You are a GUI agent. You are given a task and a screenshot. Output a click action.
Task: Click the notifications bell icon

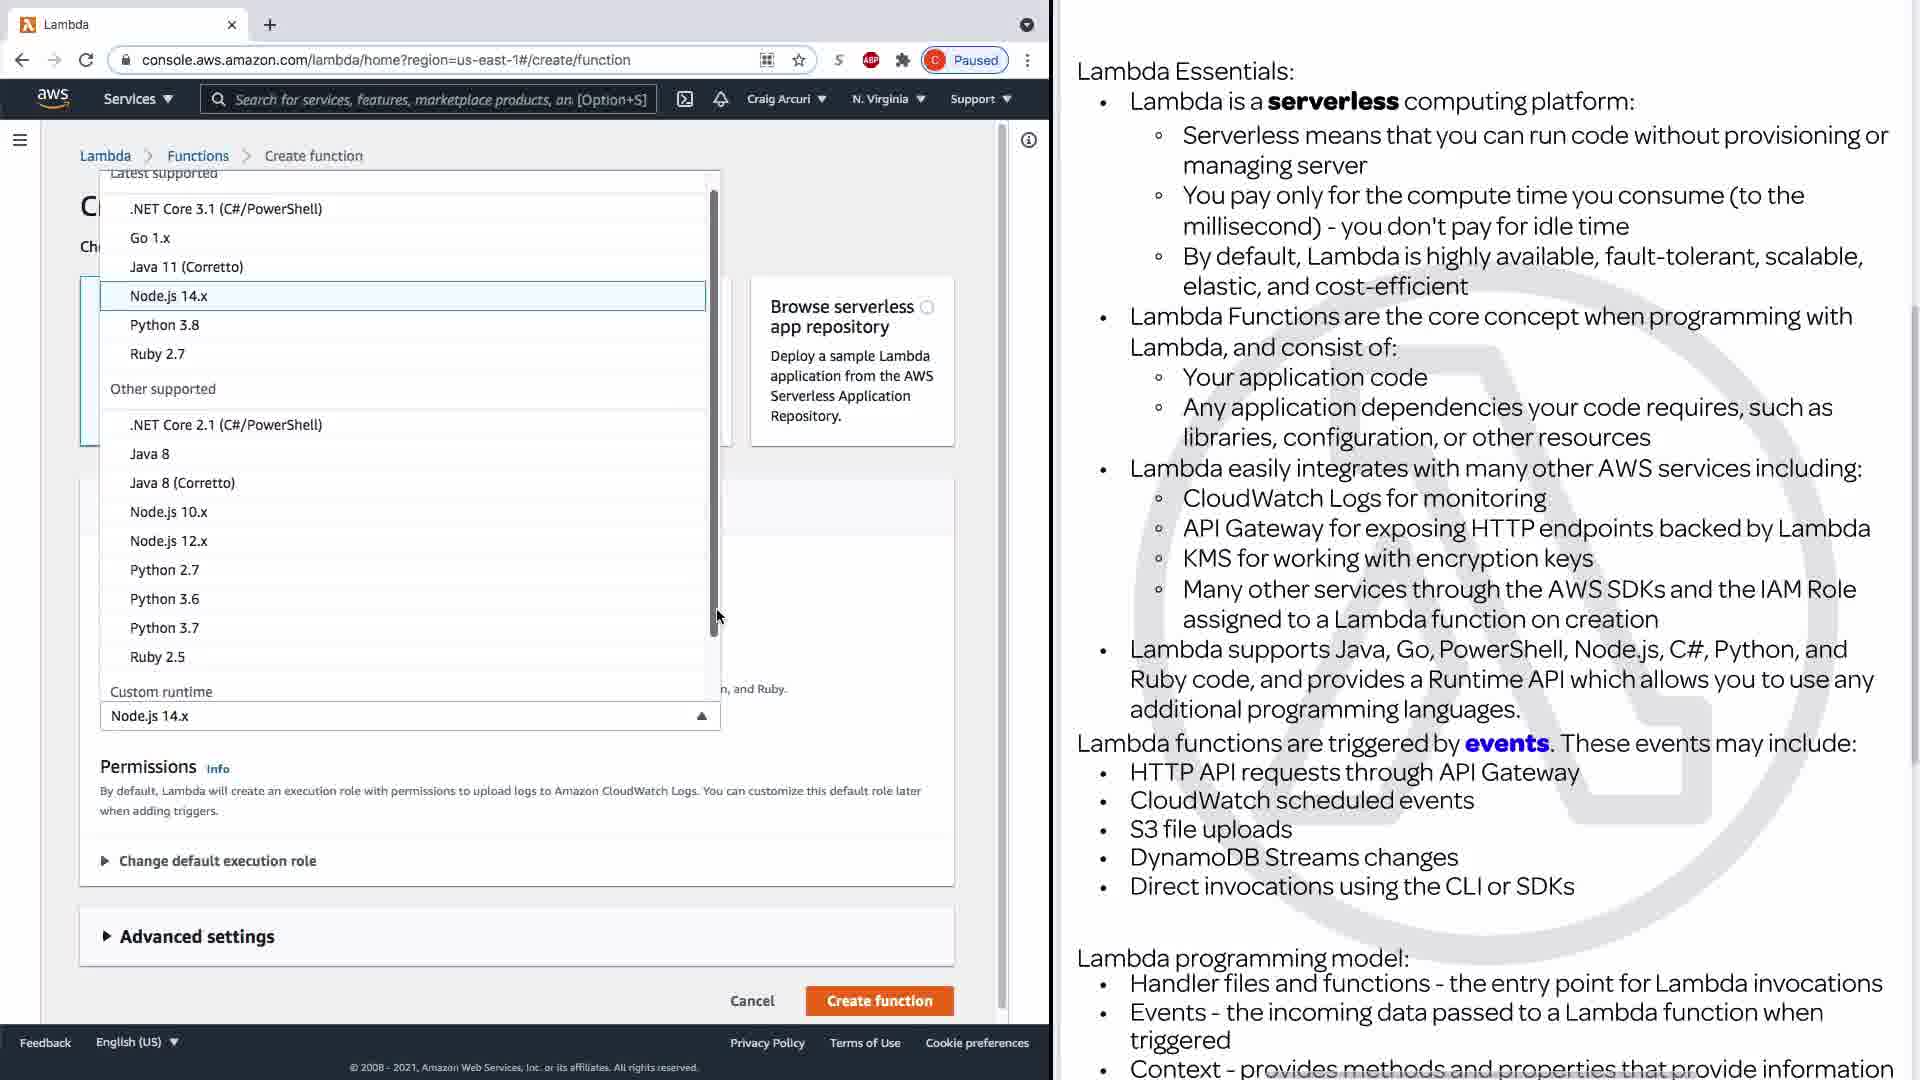(720, 99)
